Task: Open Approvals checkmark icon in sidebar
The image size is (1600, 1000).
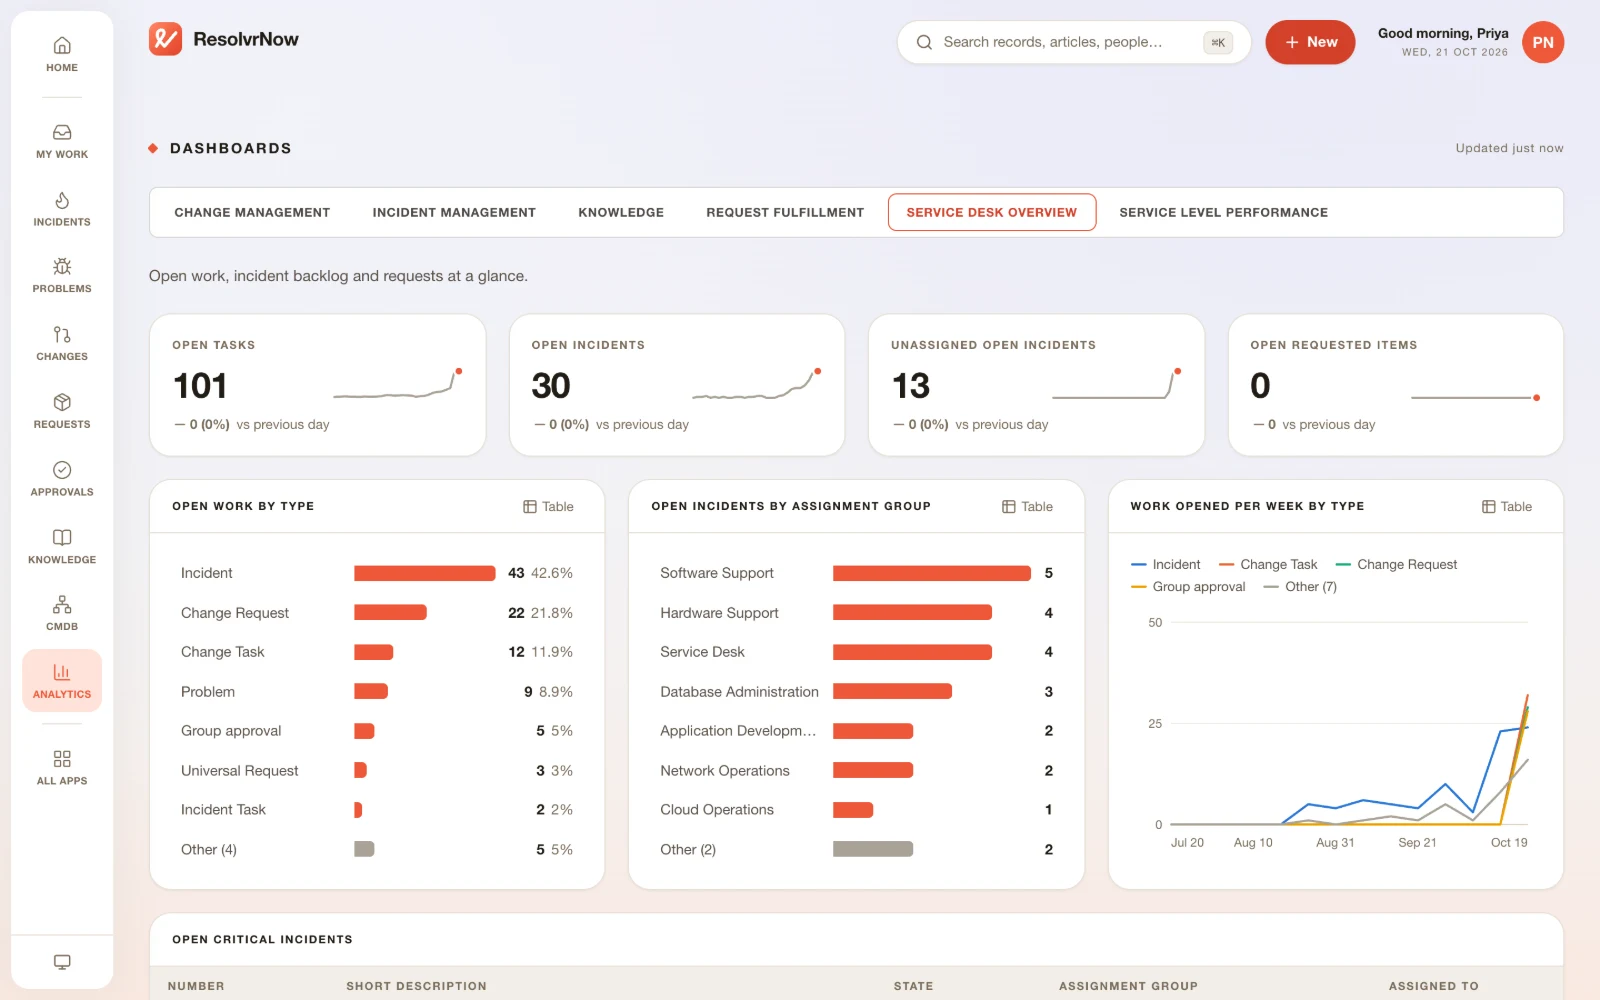Action: (62, 470)
